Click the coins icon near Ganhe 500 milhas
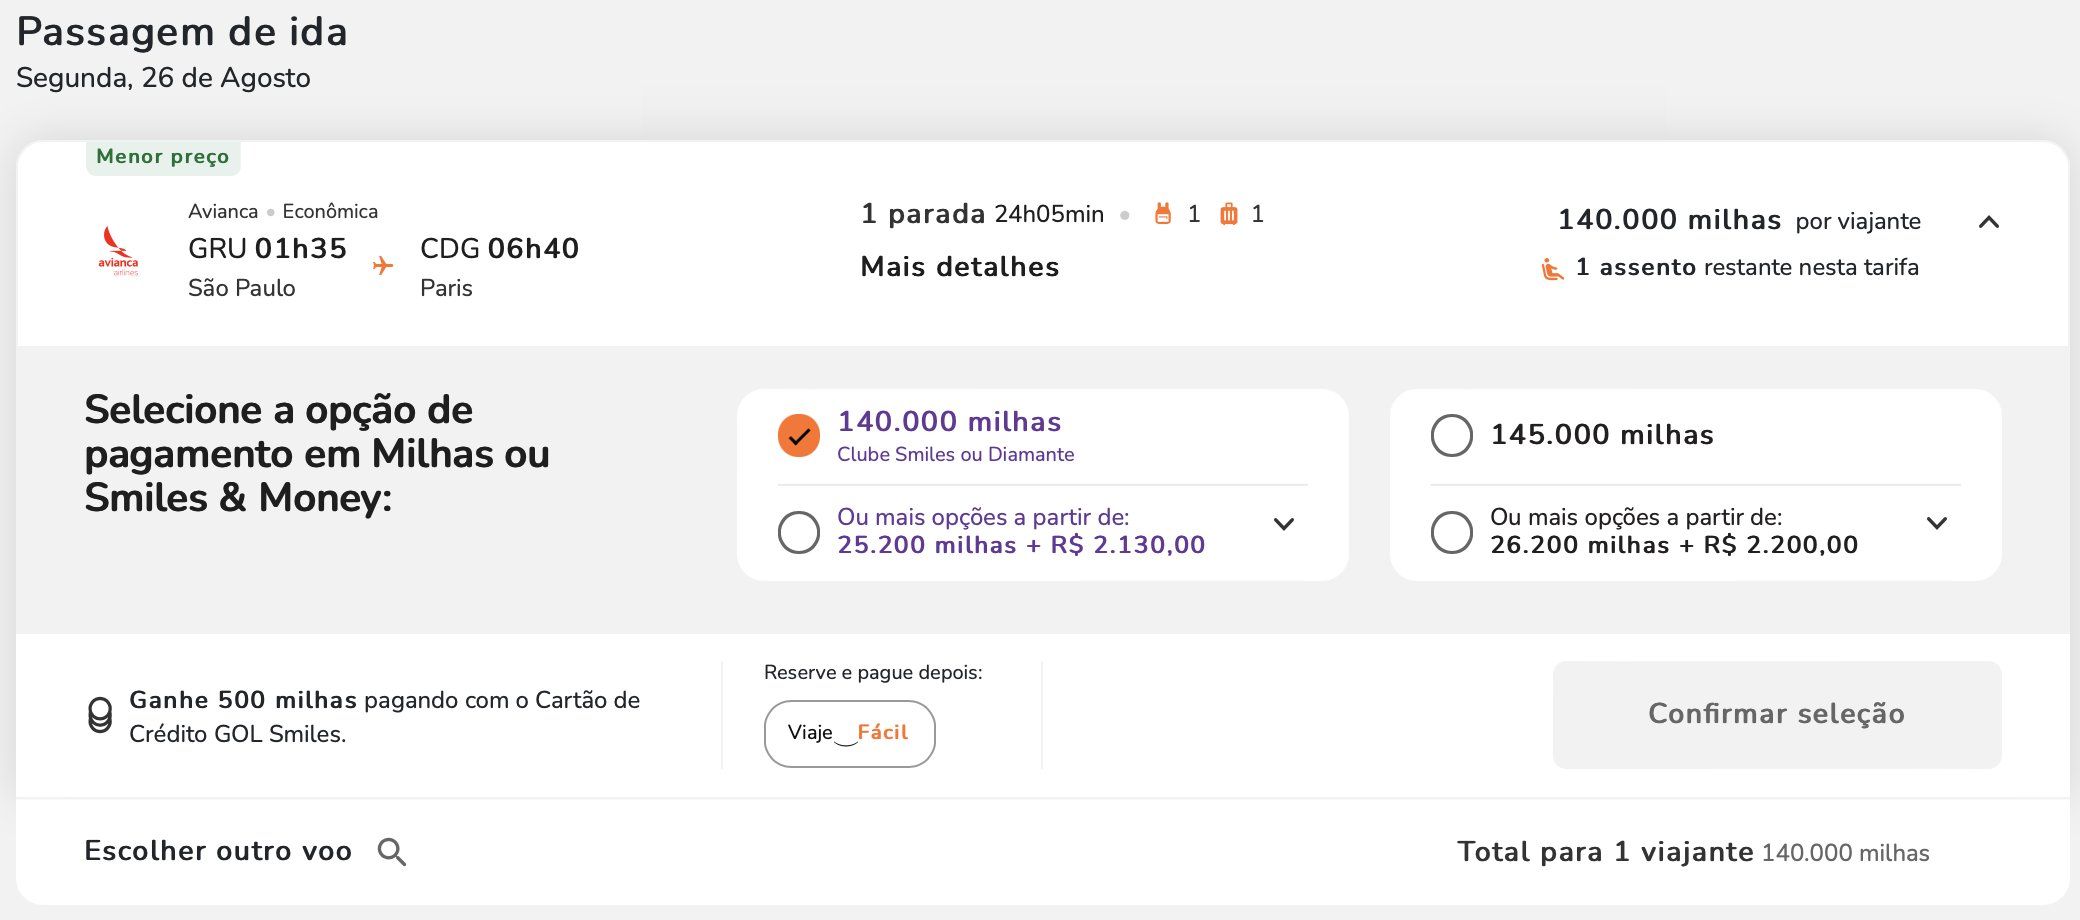The height and width of the screenshot is (920, 2080). pos(100,715)
